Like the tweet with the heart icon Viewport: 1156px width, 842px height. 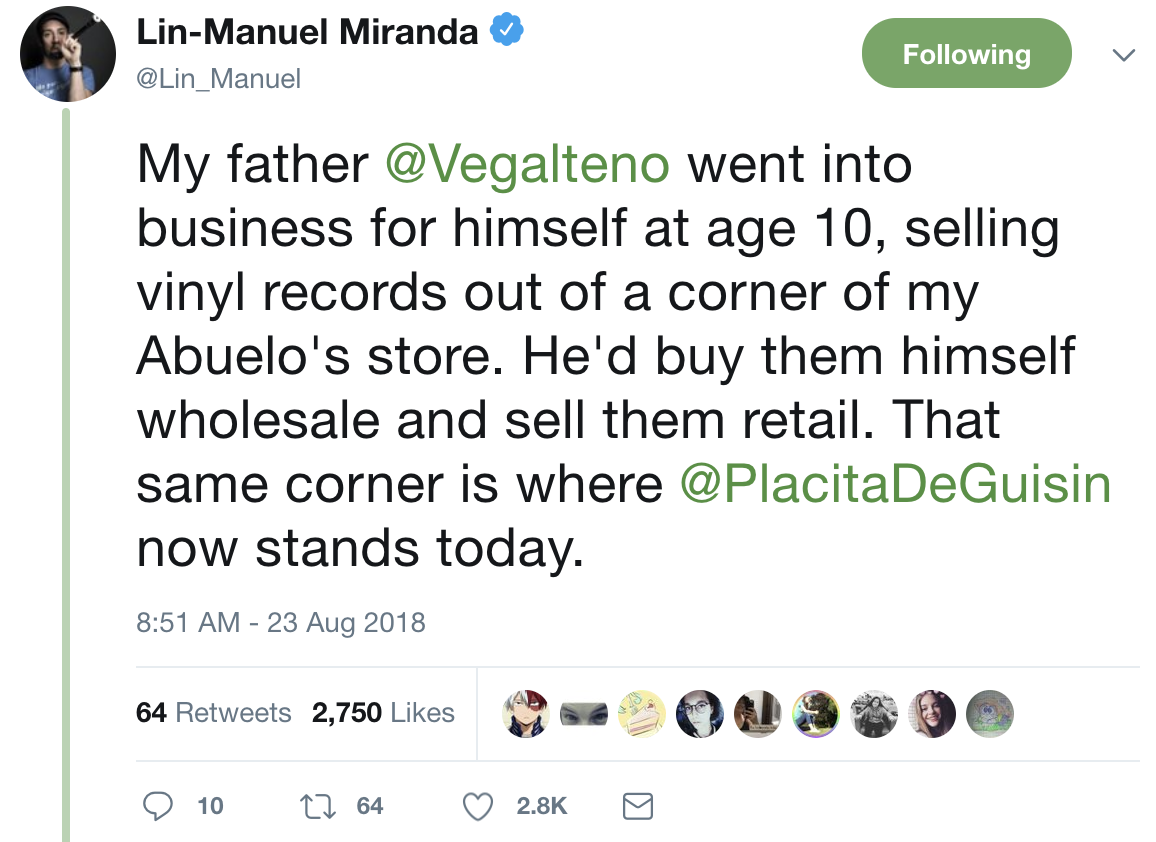click(480, 806)
